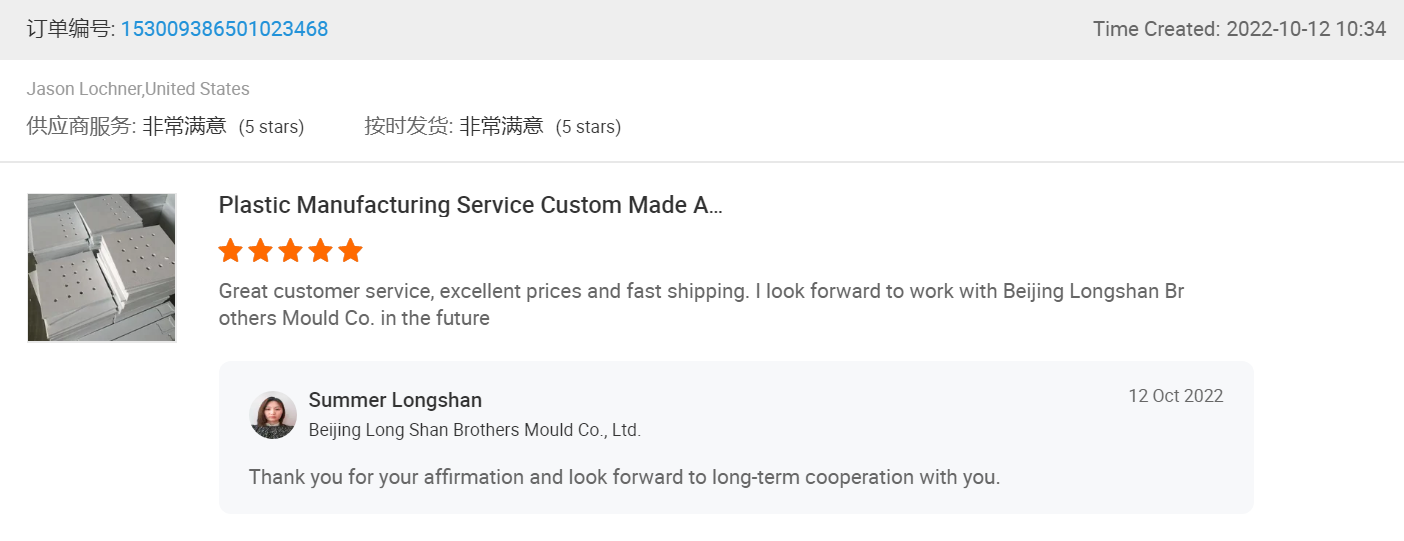Click the supplier's thank-you reply message

624,477
